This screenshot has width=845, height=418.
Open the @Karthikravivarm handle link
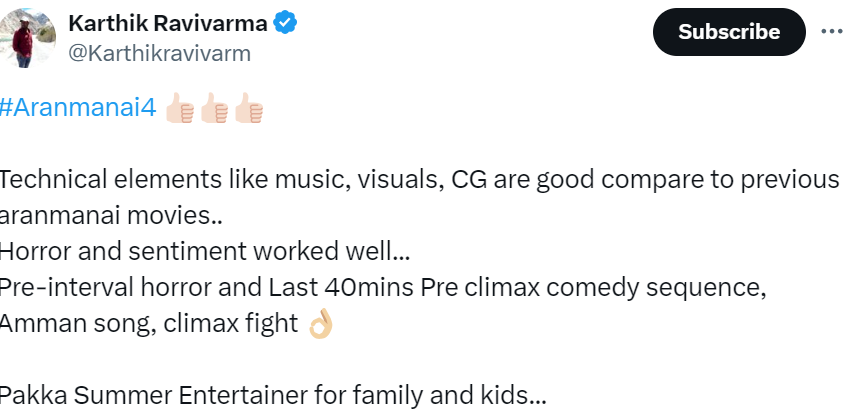point(159,53)
